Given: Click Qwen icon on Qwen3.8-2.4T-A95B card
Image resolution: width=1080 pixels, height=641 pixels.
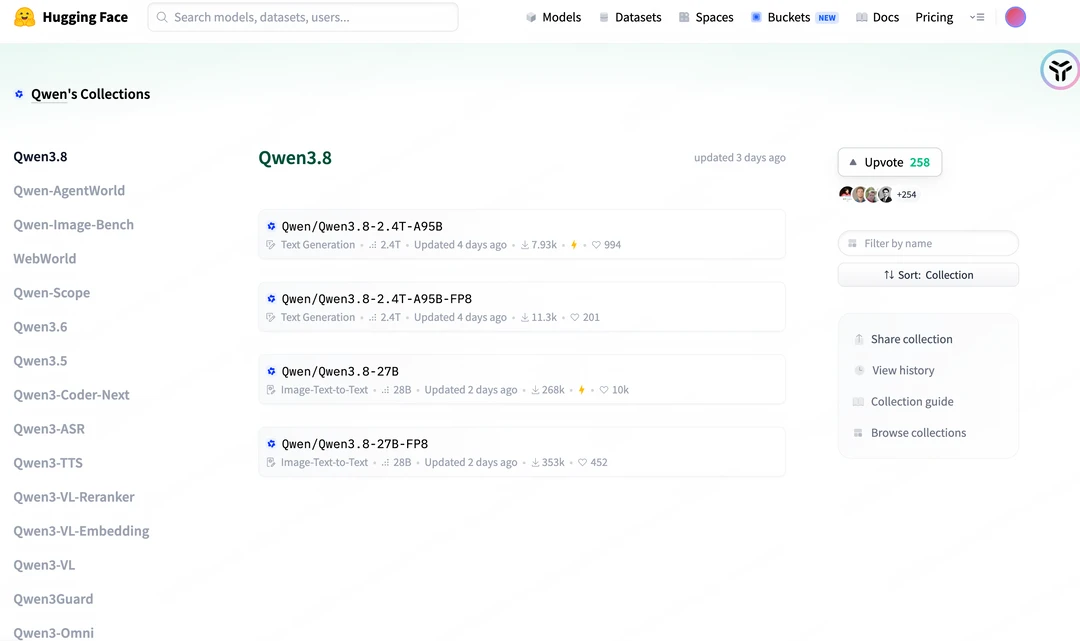Looking at the screenshot, I should [x=271, y=226].
